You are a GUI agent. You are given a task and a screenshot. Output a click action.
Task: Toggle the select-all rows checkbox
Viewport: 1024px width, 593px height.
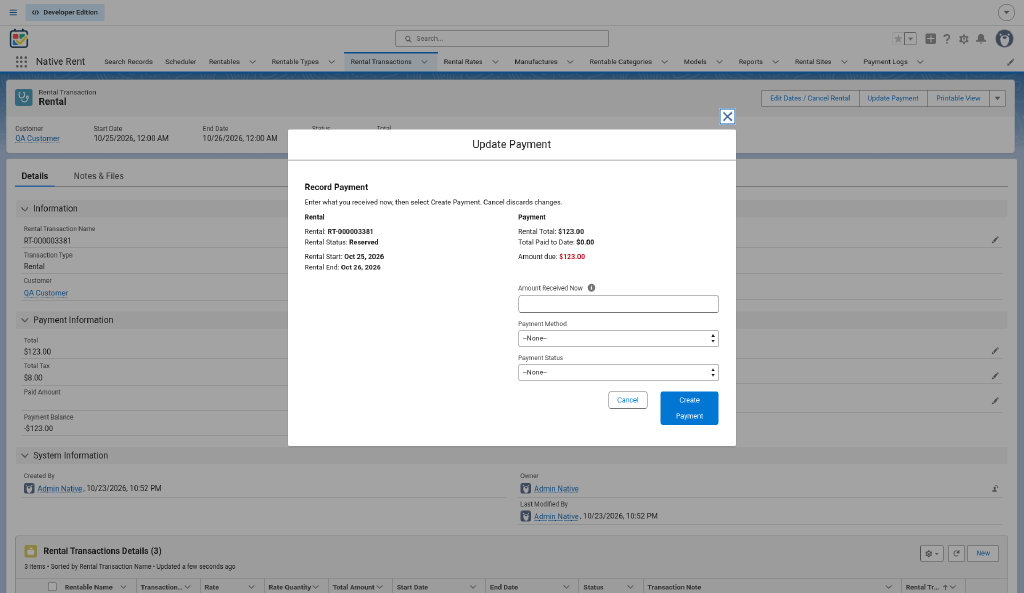[52, 587]
